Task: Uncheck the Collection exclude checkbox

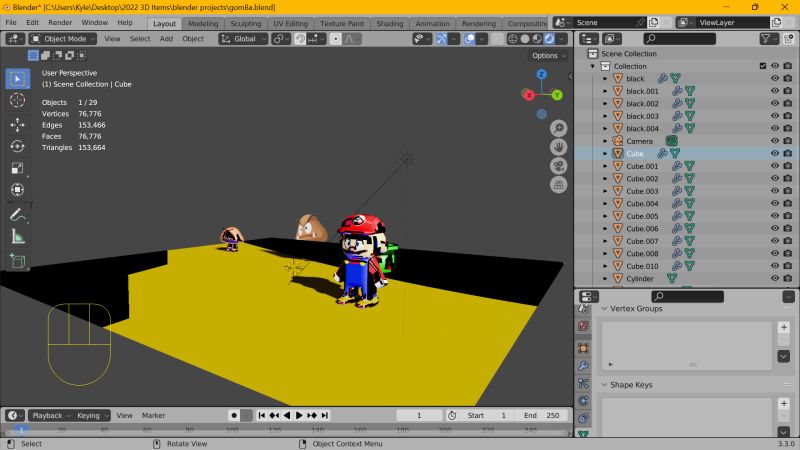Action: coord(763,66)
